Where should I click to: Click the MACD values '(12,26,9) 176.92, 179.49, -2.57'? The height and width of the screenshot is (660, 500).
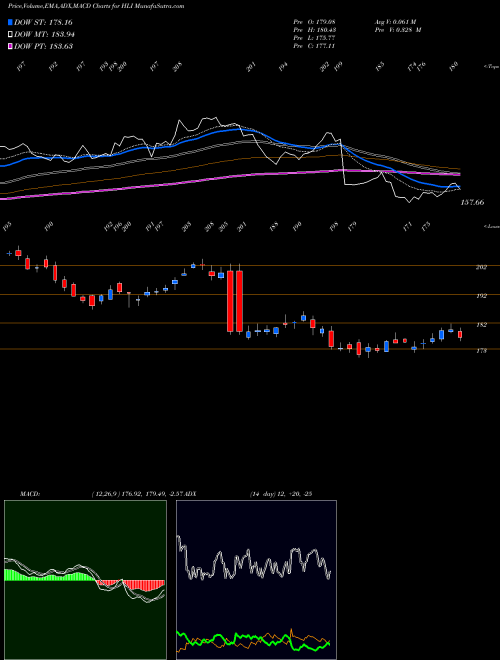tap(138, 494)
